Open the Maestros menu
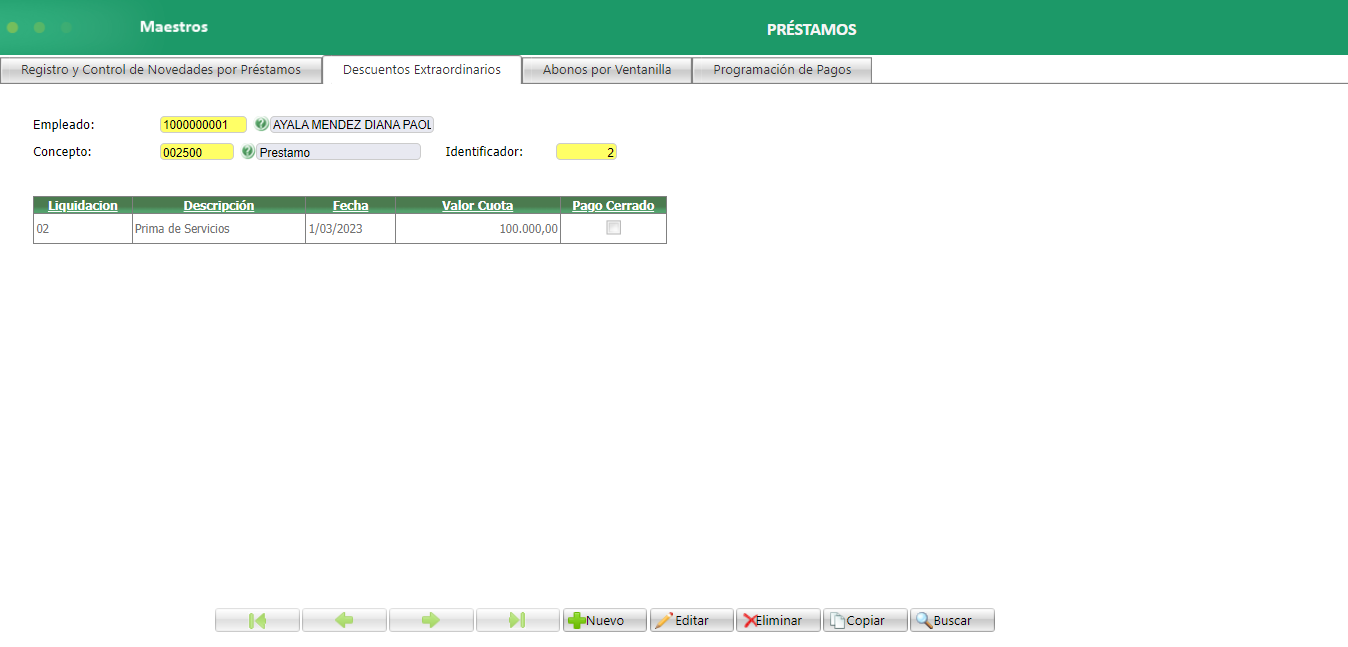1348x647 pixels. (176, 26)
